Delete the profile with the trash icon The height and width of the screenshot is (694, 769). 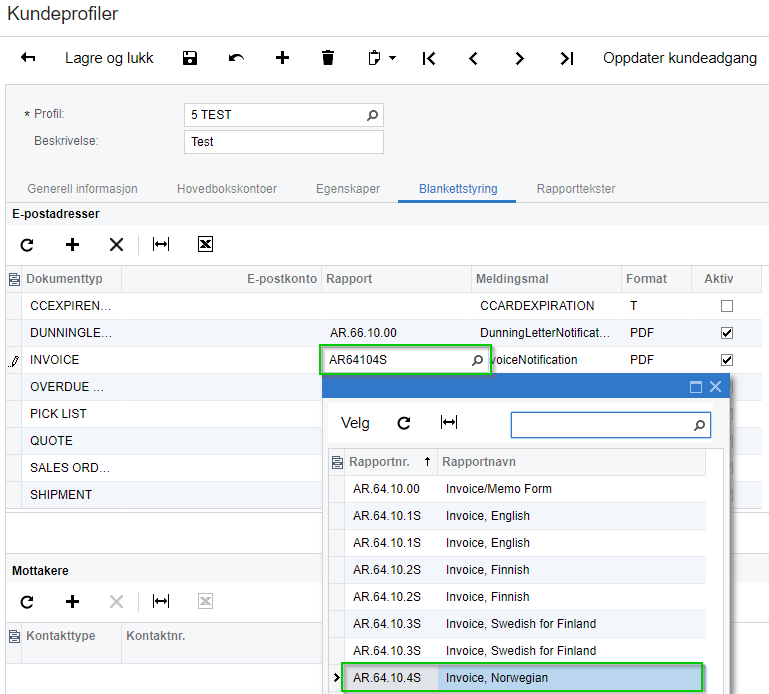pos(328,58)
